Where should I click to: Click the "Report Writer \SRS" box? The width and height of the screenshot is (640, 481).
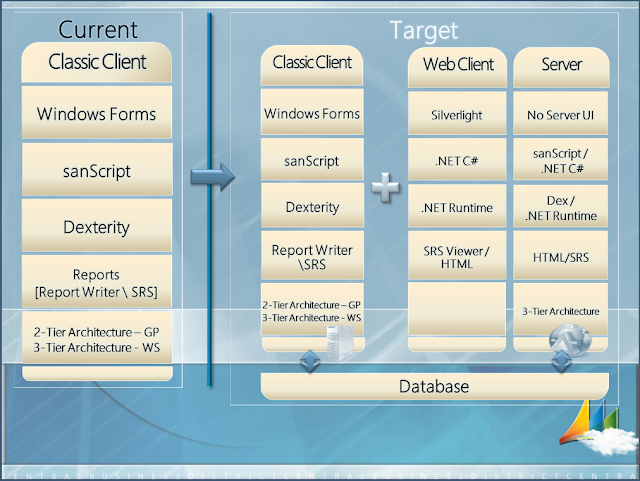click(312, 255)
